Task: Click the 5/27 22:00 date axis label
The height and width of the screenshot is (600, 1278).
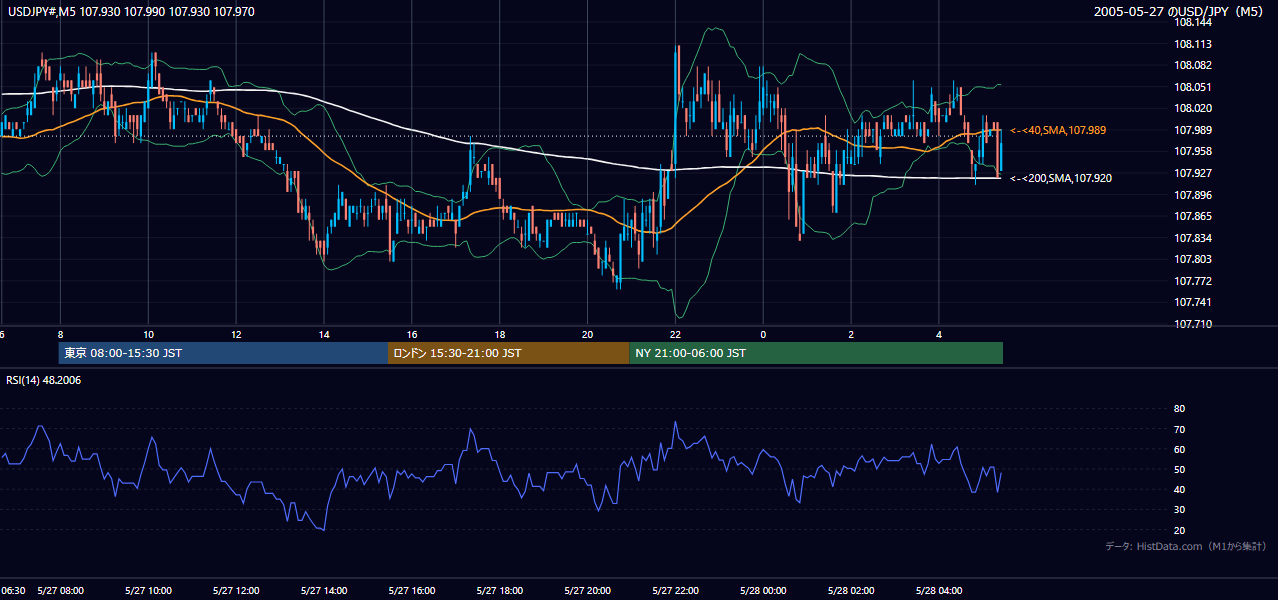Action: tap(675, 591)
